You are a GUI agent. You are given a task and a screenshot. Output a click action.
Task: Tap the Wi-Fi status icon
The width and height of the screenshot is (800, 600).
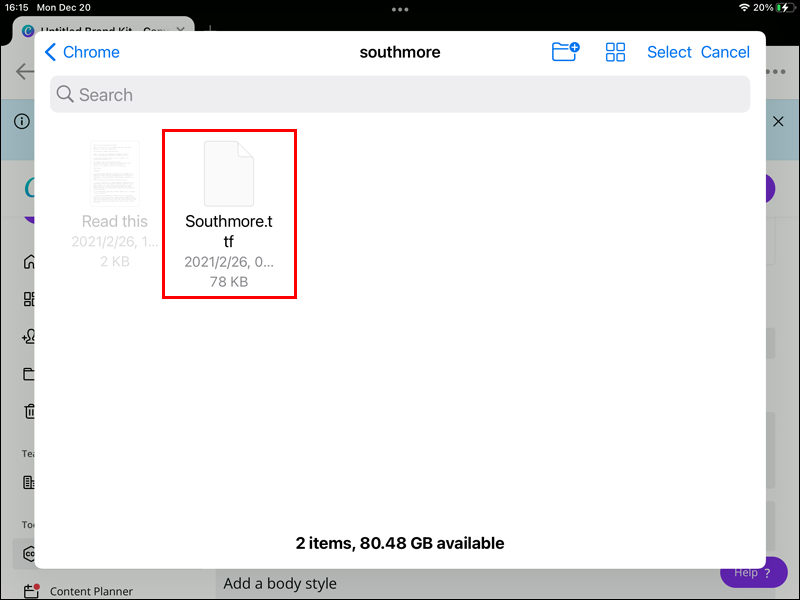coord(744,8)
